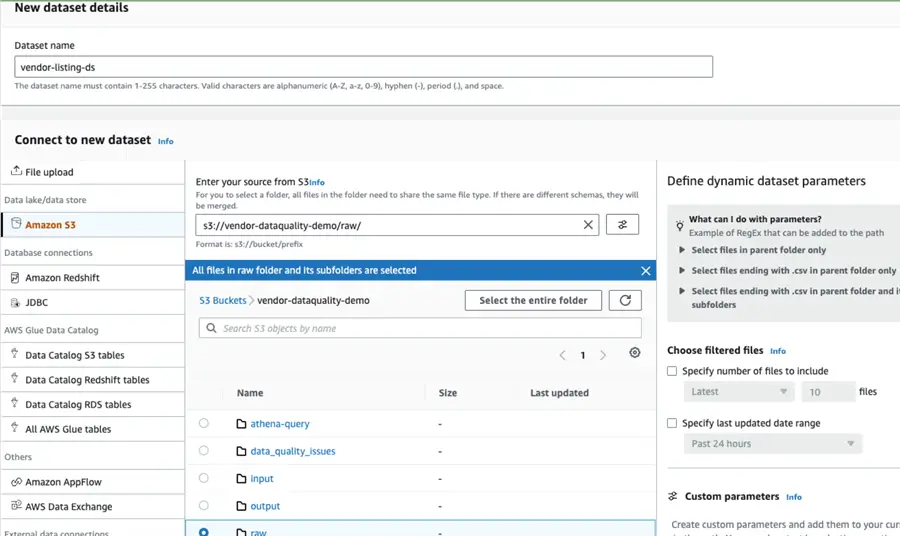Open the parameter settings button beside S3 path

click(x=622, y=224)
